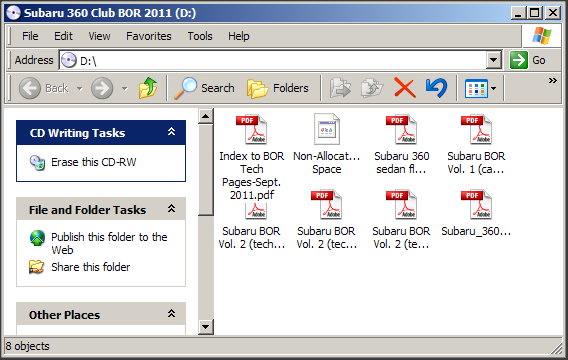568x360 pixels.
Task: Click the Back arrow button
Action: (30, 88)
